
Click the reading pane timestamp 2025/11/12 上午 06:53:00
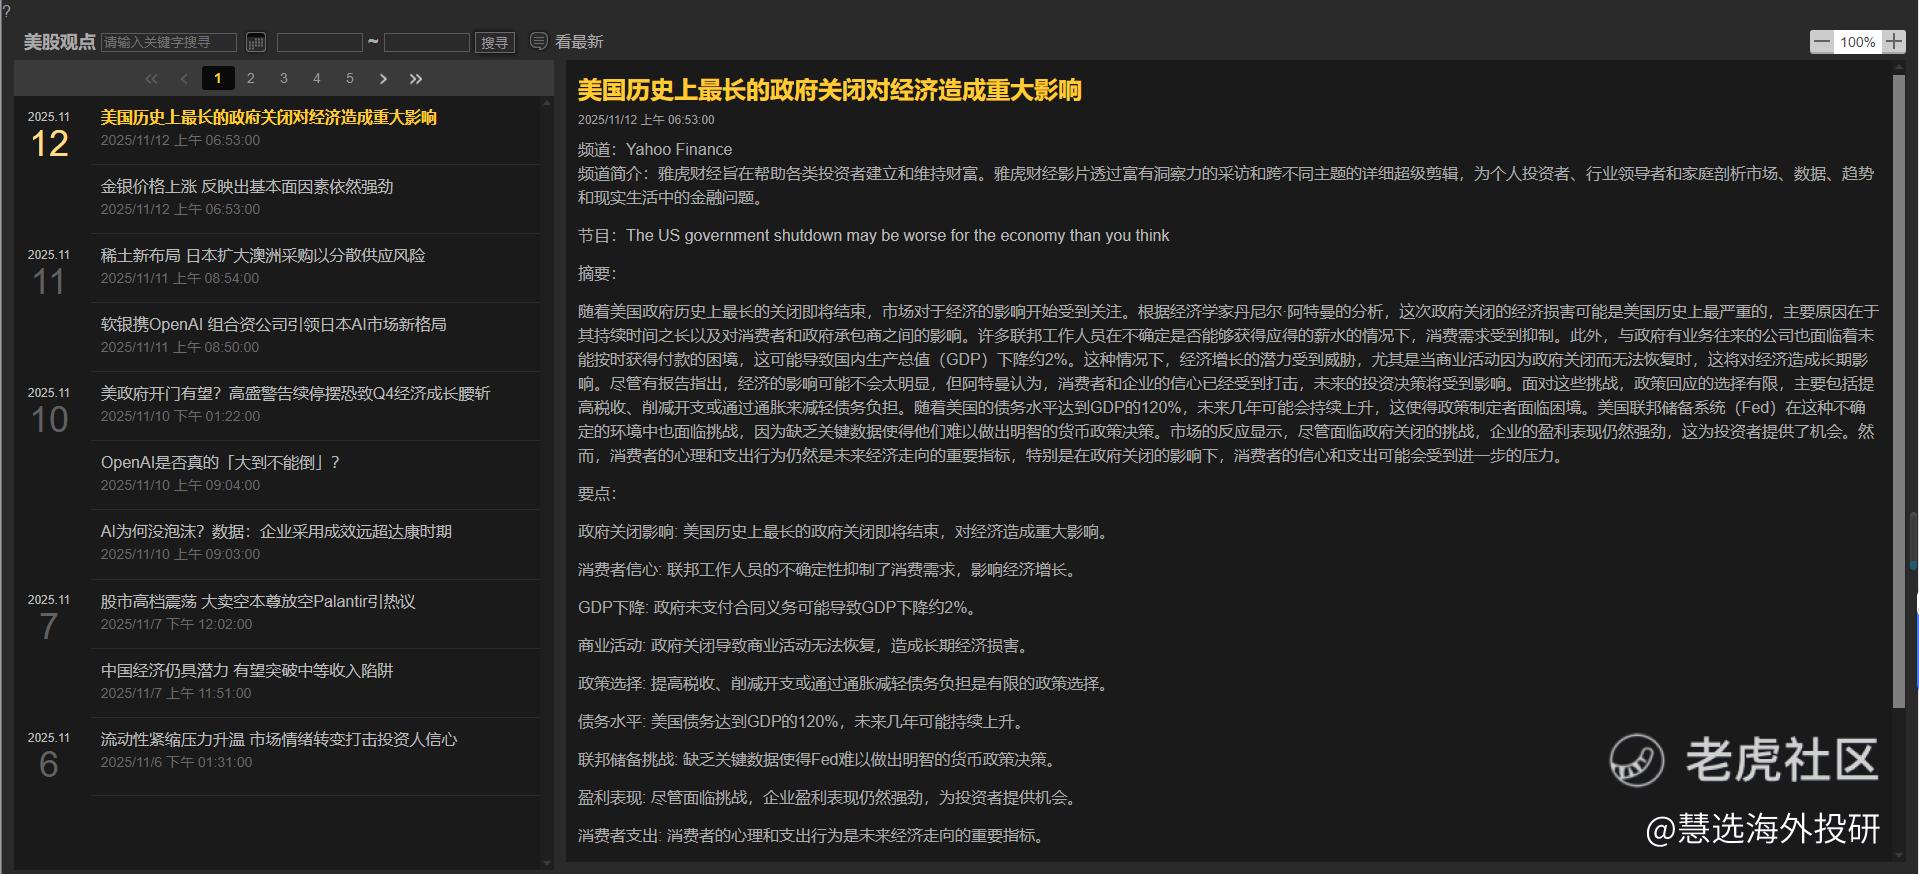coord(646,120)
